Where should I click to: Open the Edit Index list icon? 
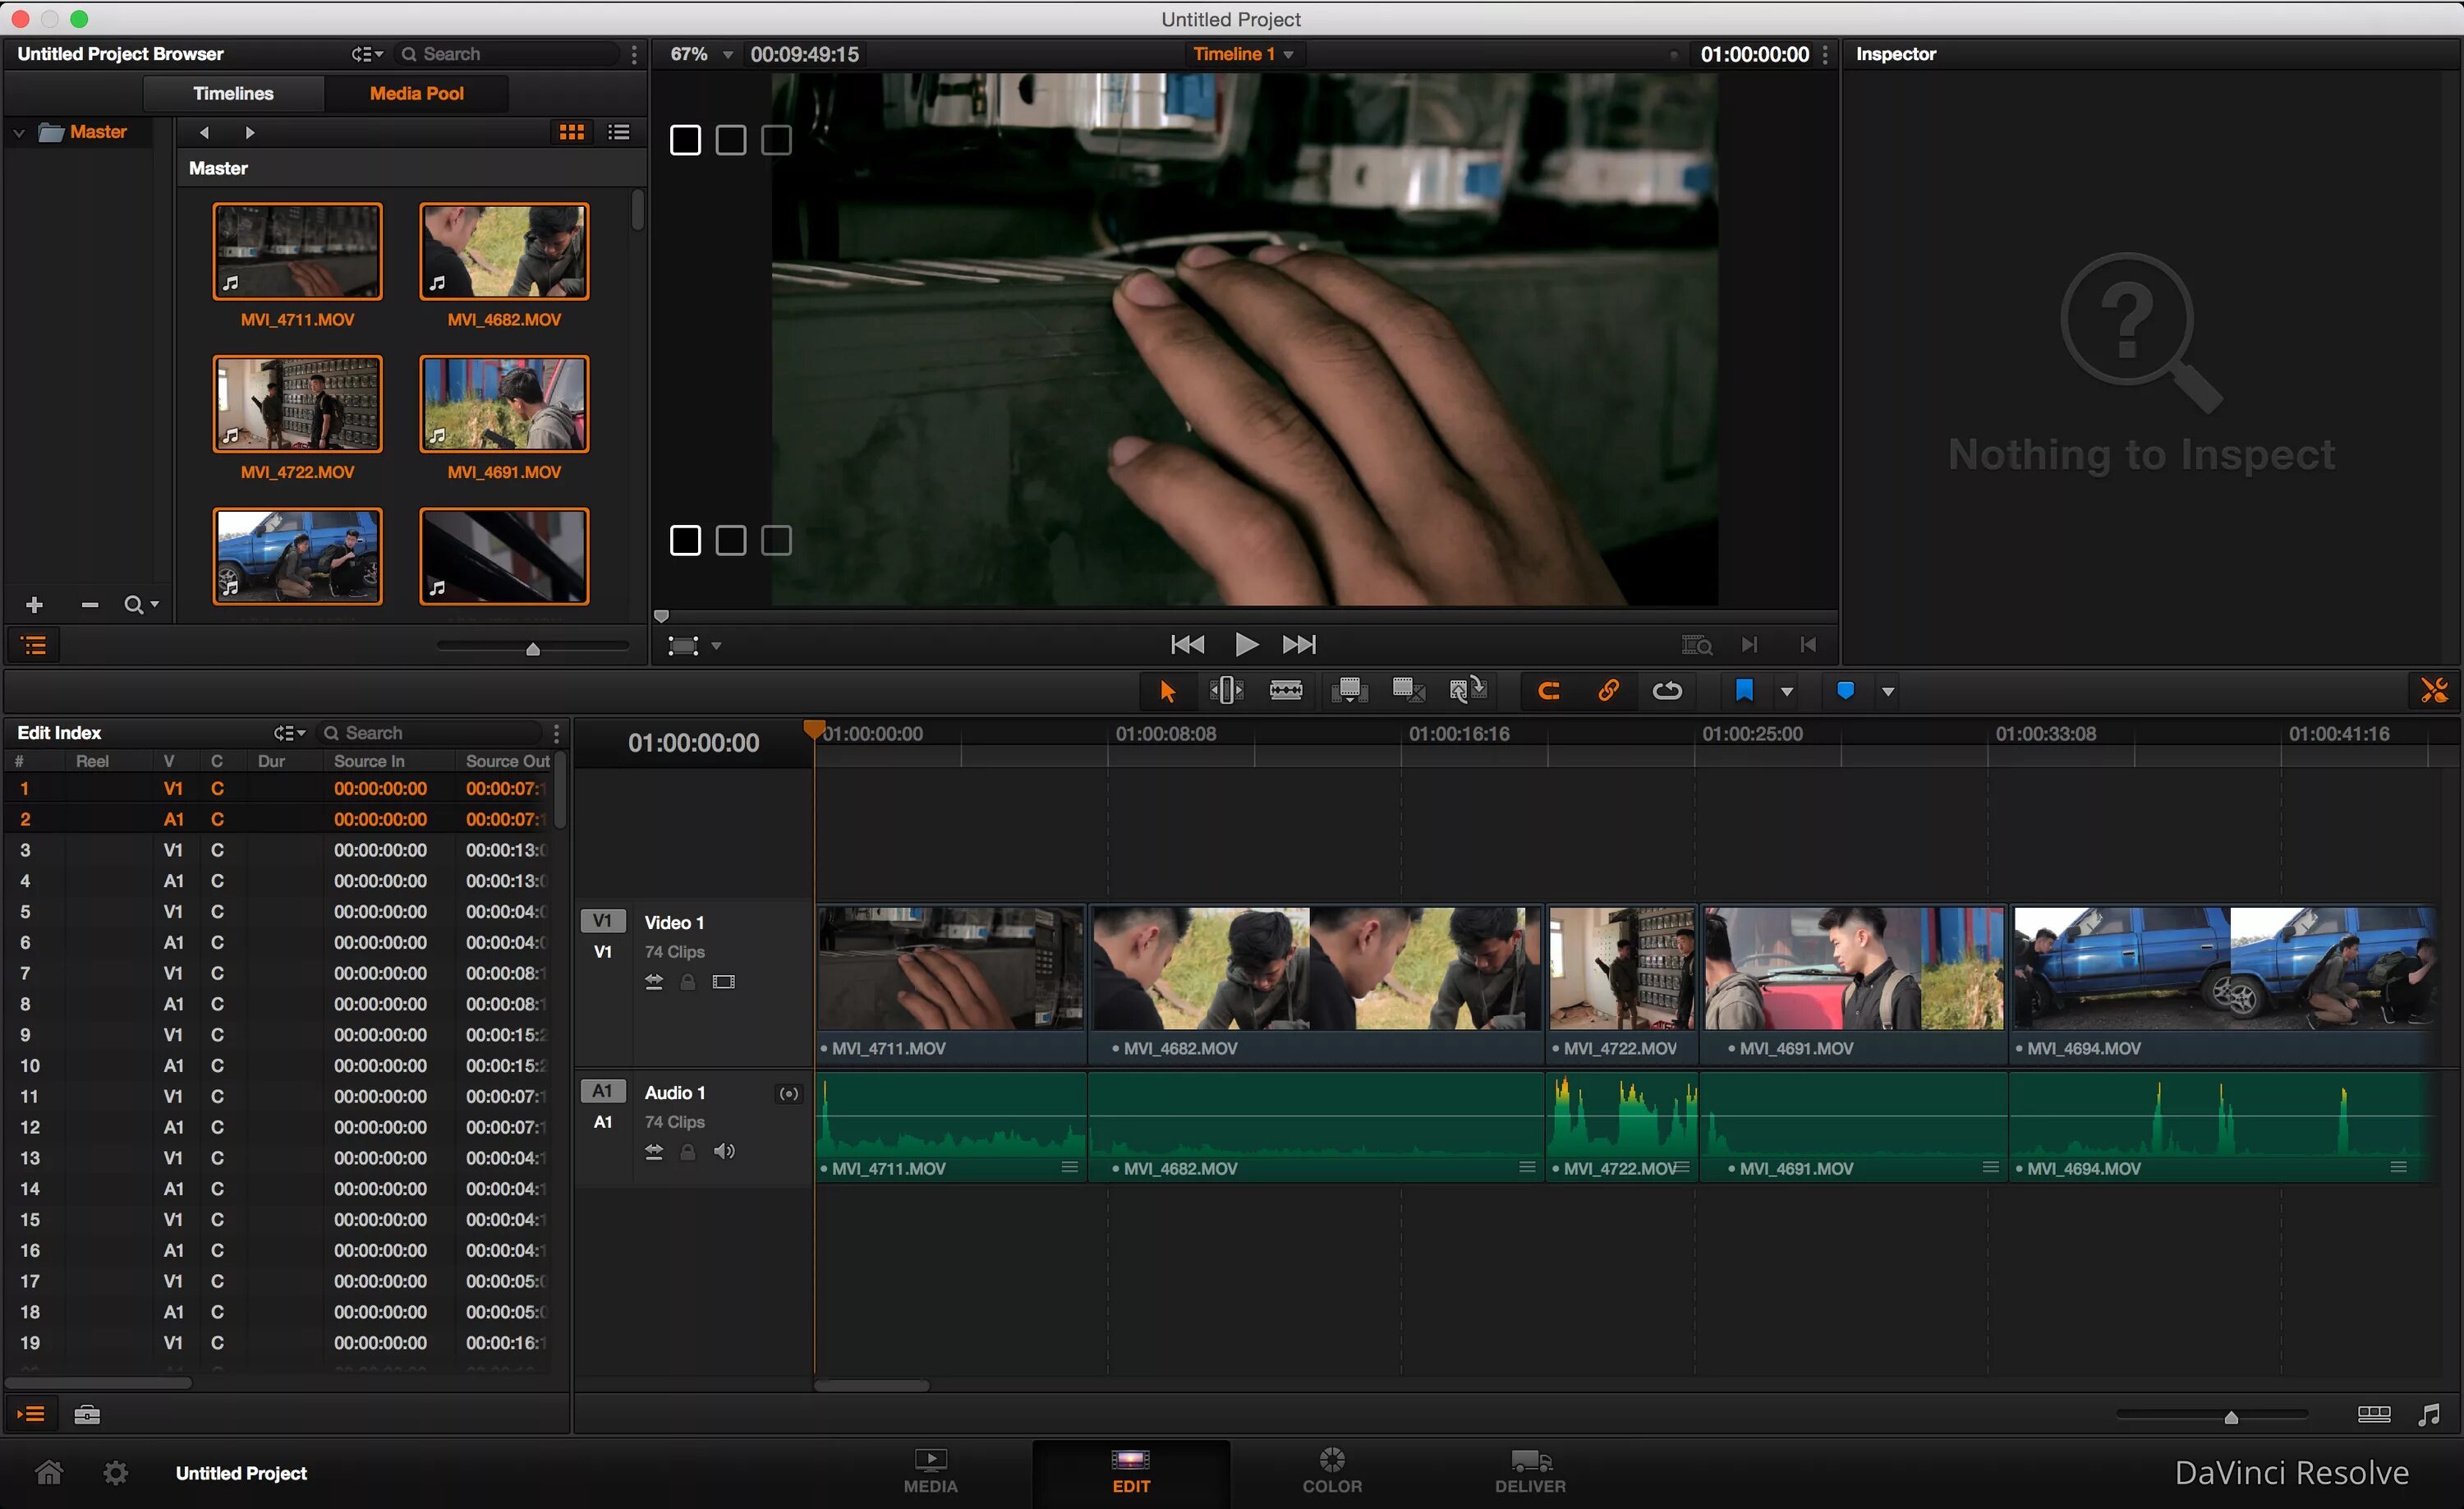click(x=32, y=1414)
